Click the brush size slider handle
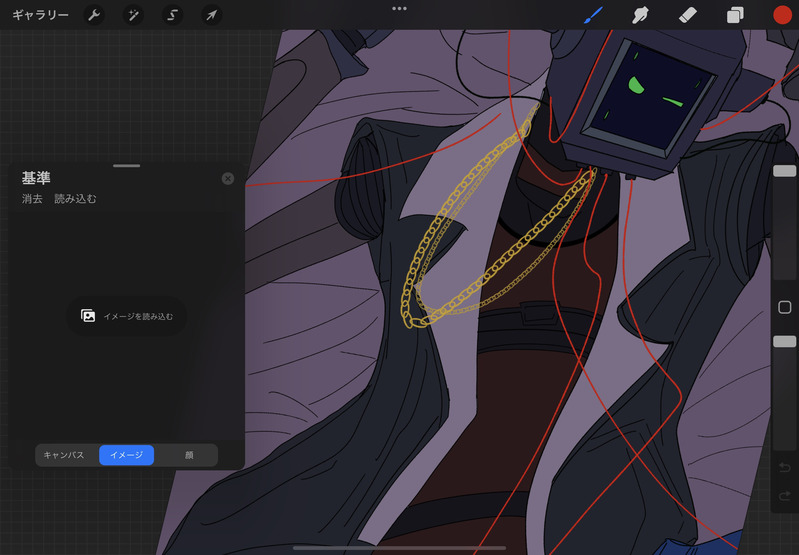The width and height of the screenshot is (799, 555). click(x=784, y=171)
